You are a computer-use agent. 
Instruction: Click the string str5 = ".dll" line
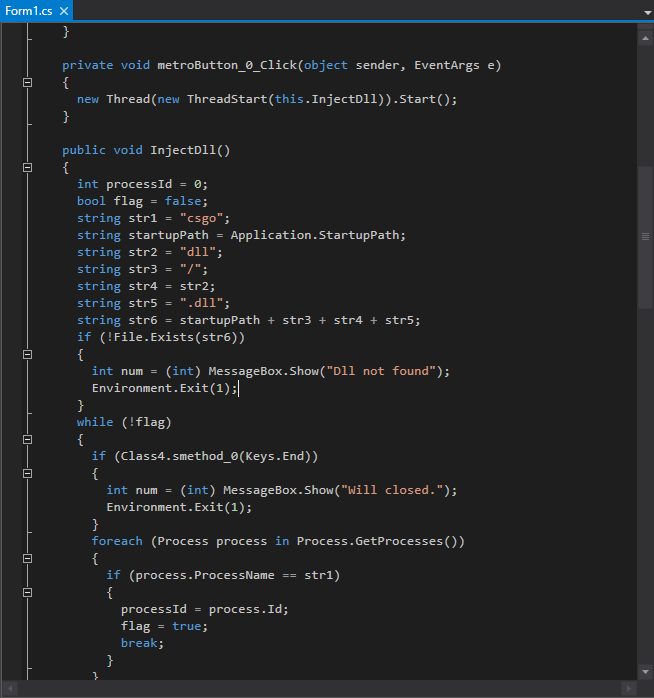point(154,303)
